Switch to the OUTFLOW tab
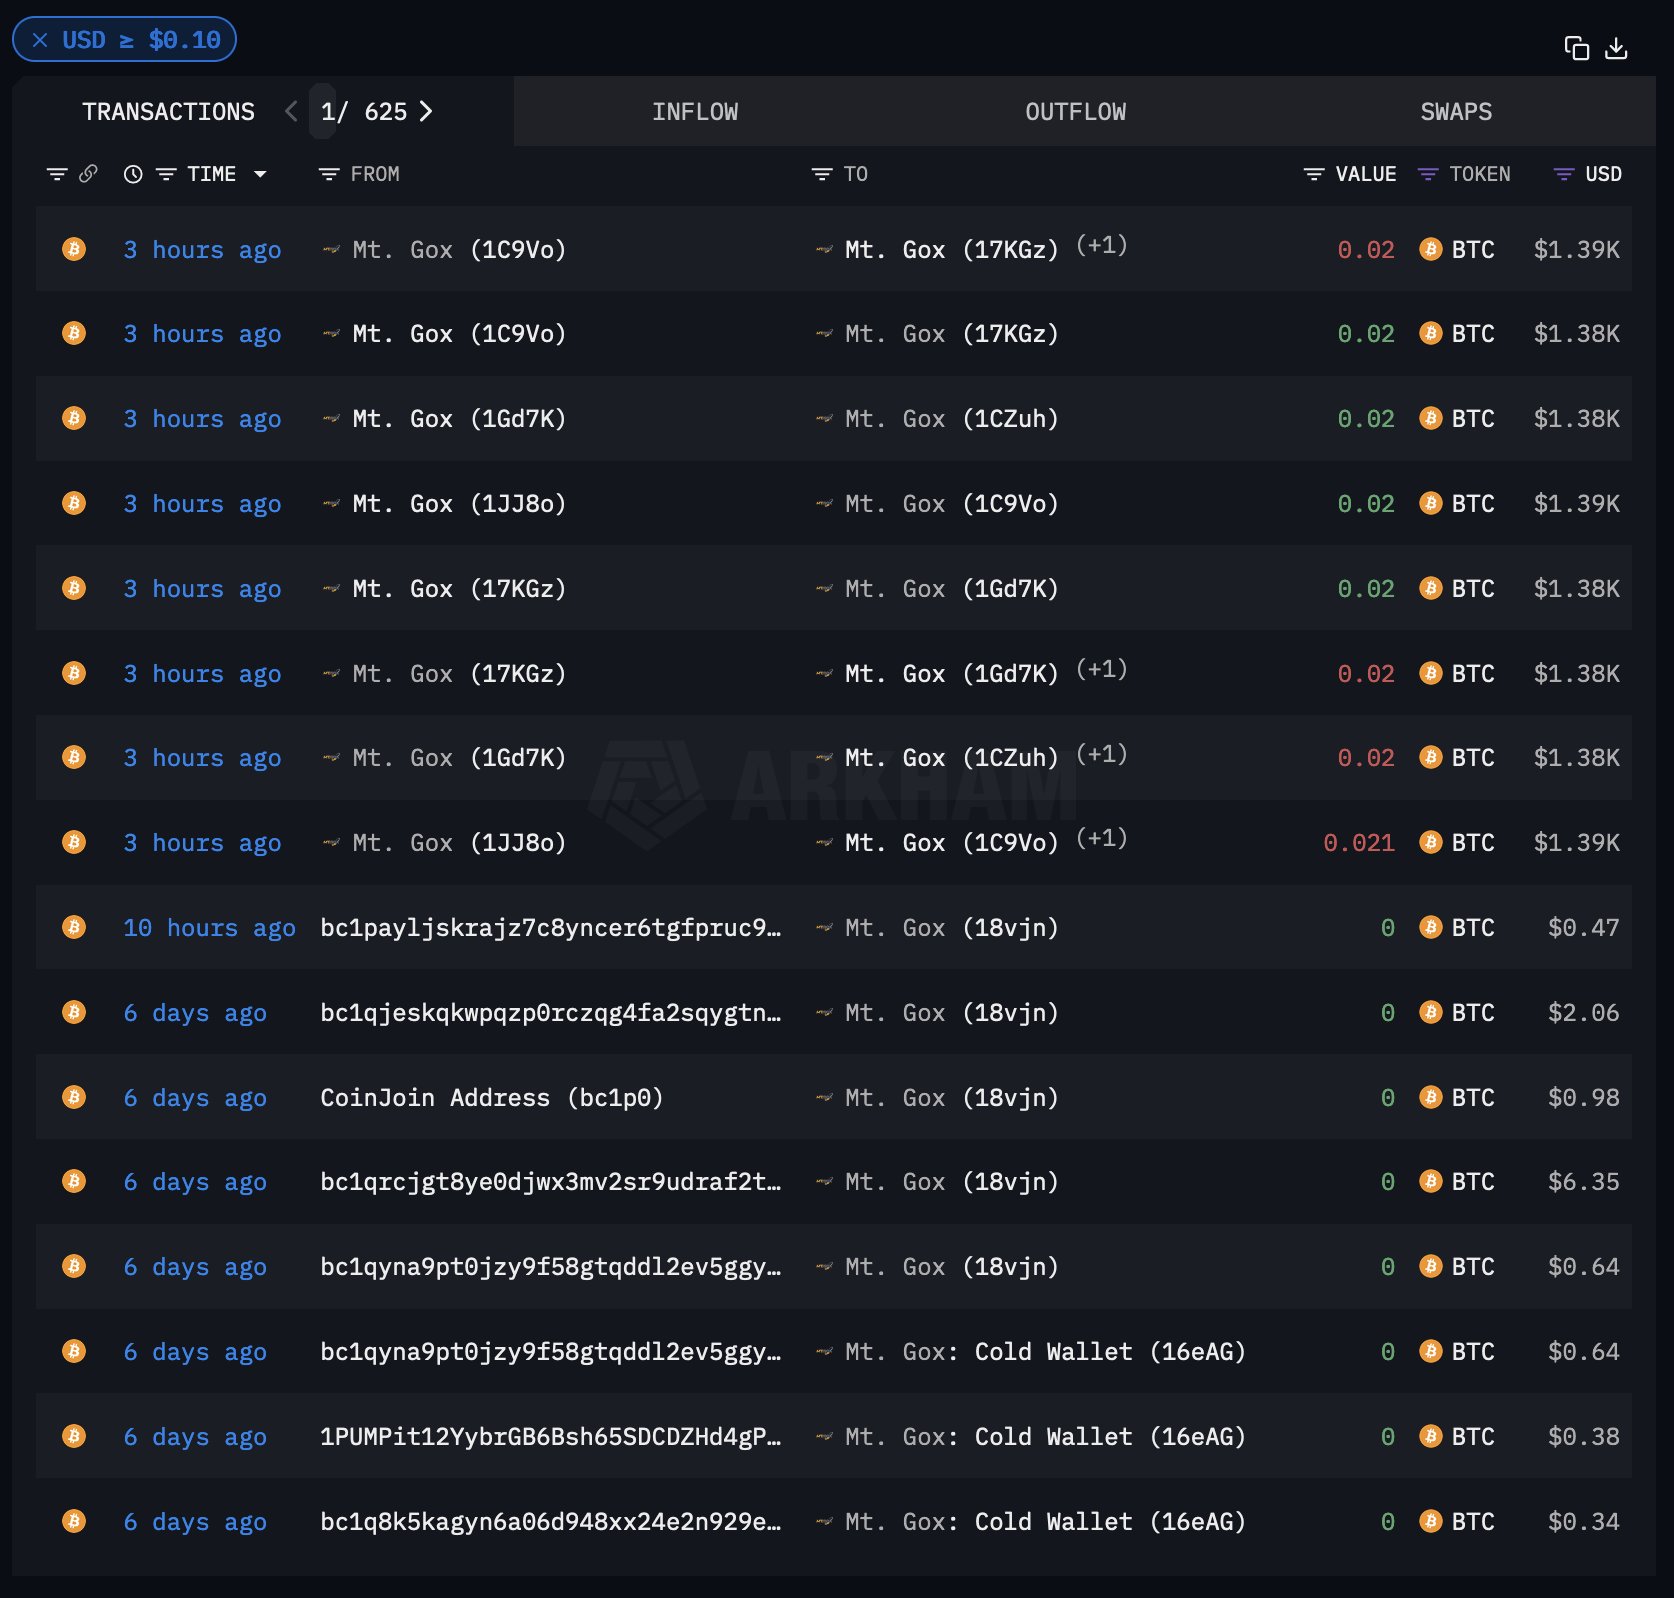Viewport: 1674px width, 1598px height. pos(1075,112)
